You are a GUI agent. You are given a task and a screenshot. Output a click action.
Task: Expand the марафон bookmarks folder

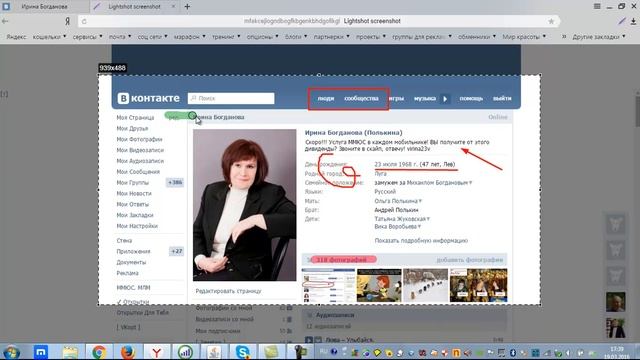tap(190, 37)
